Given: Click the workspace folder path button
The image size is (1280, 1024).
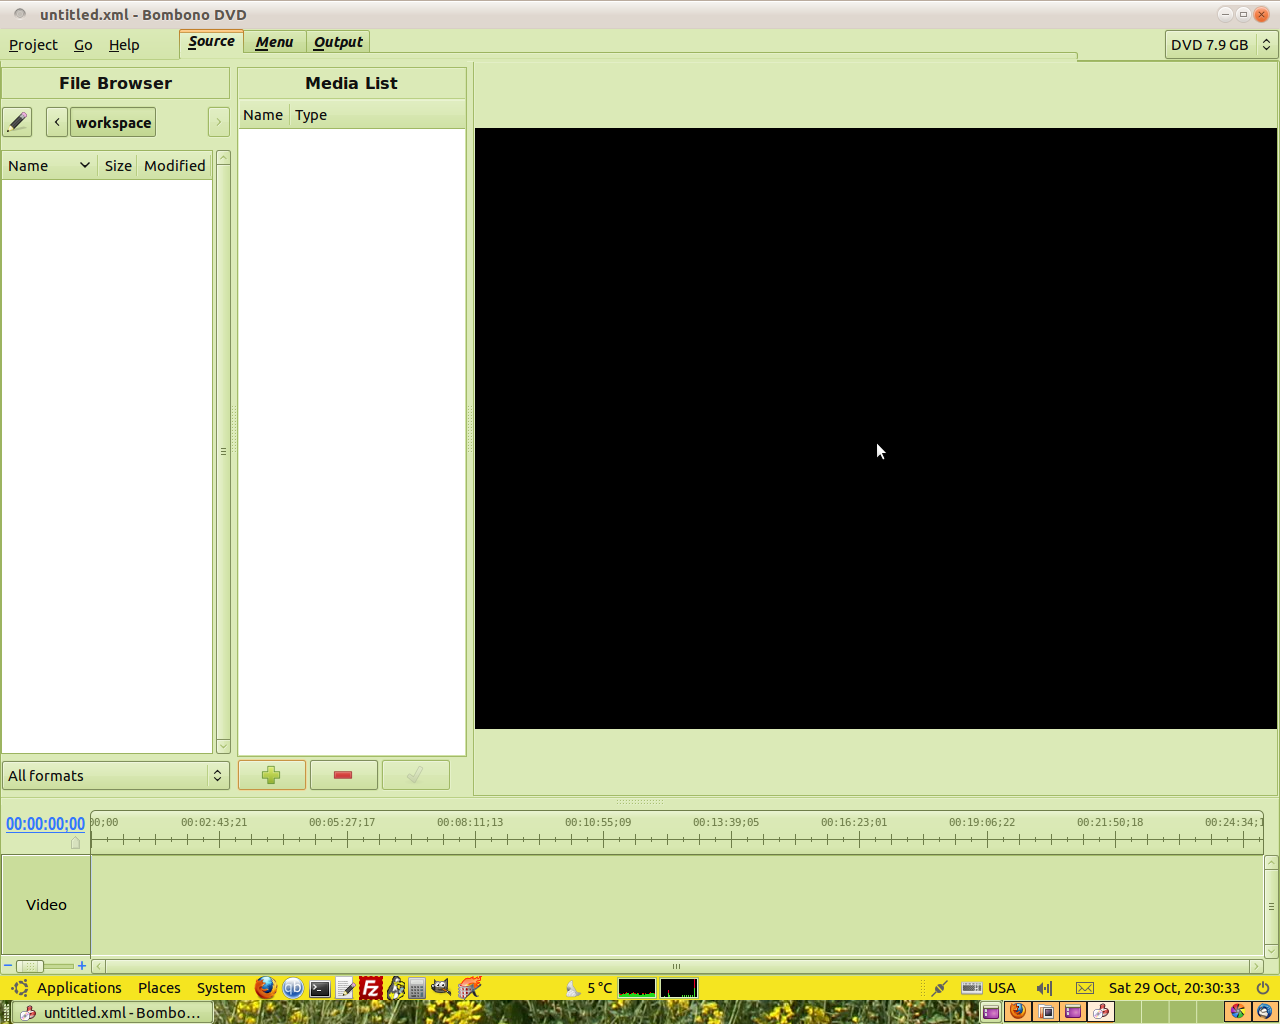Looking at the screenshot, I should coord(113,123).
